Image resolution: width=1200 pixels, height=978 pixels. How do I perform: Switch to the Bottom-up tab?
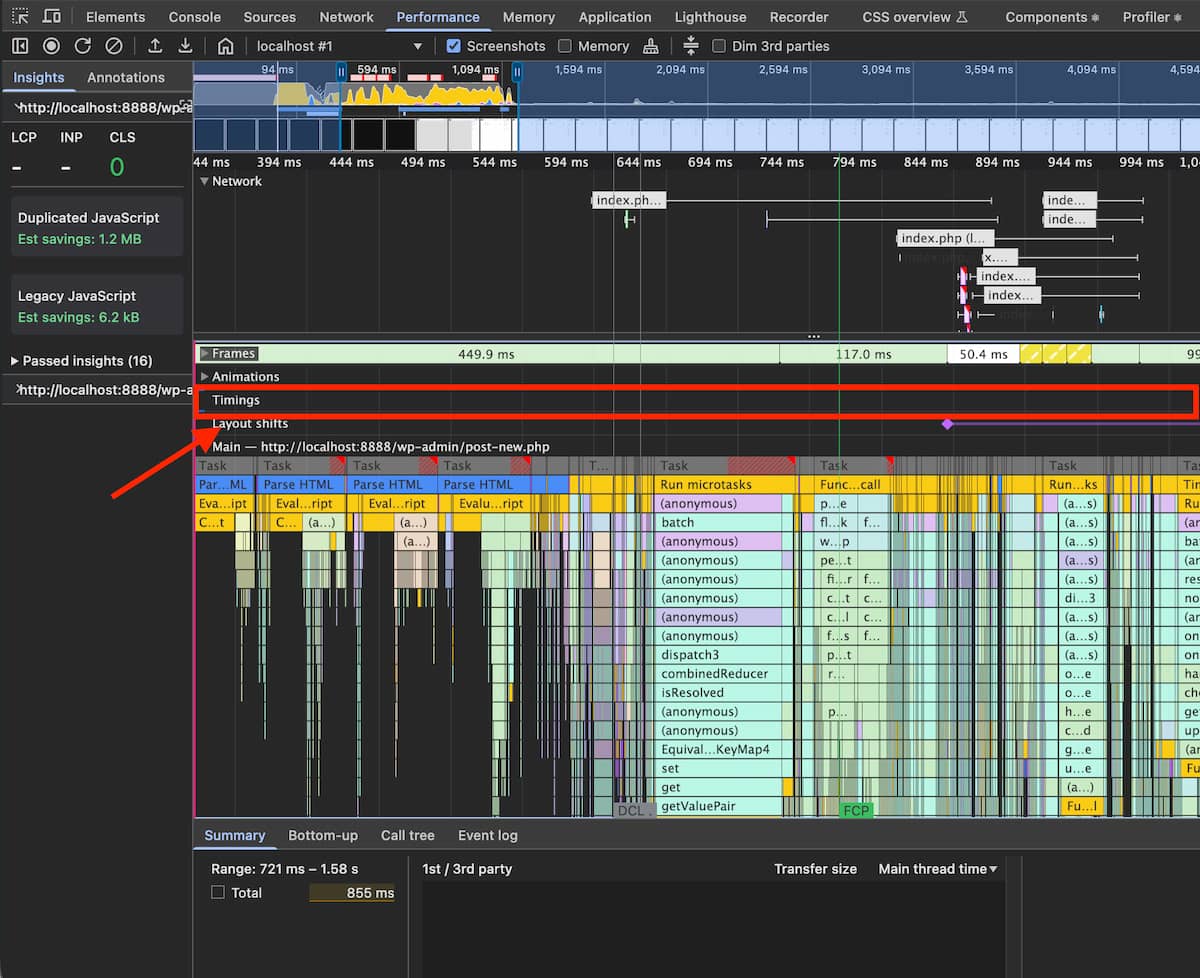coord(323,835)
